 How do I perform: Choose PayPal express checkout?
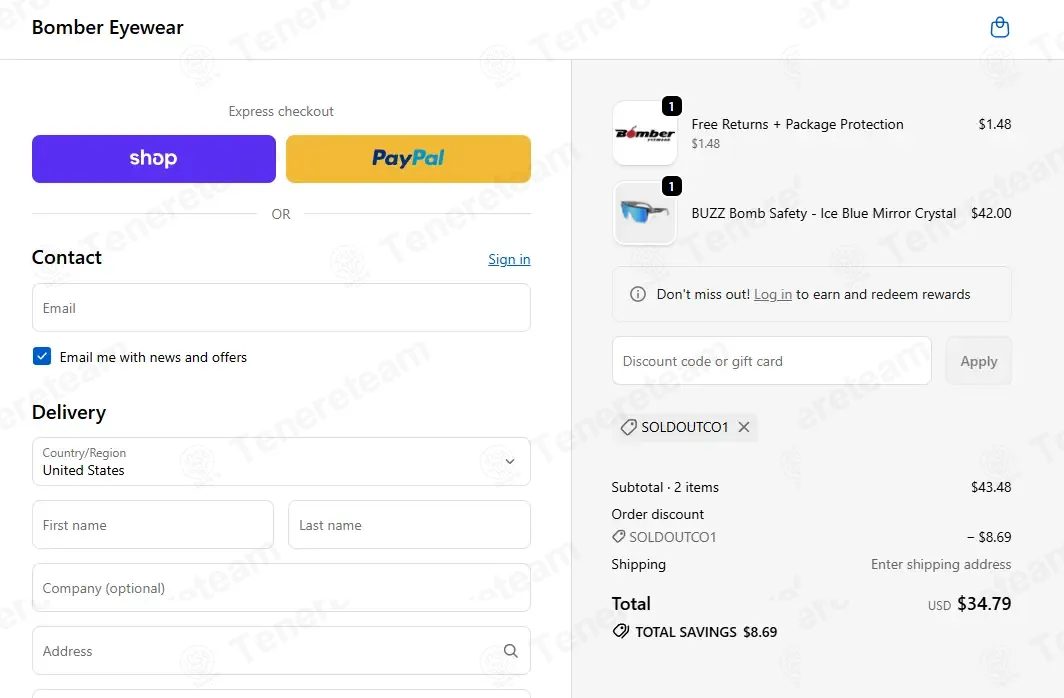pos(408,159)
